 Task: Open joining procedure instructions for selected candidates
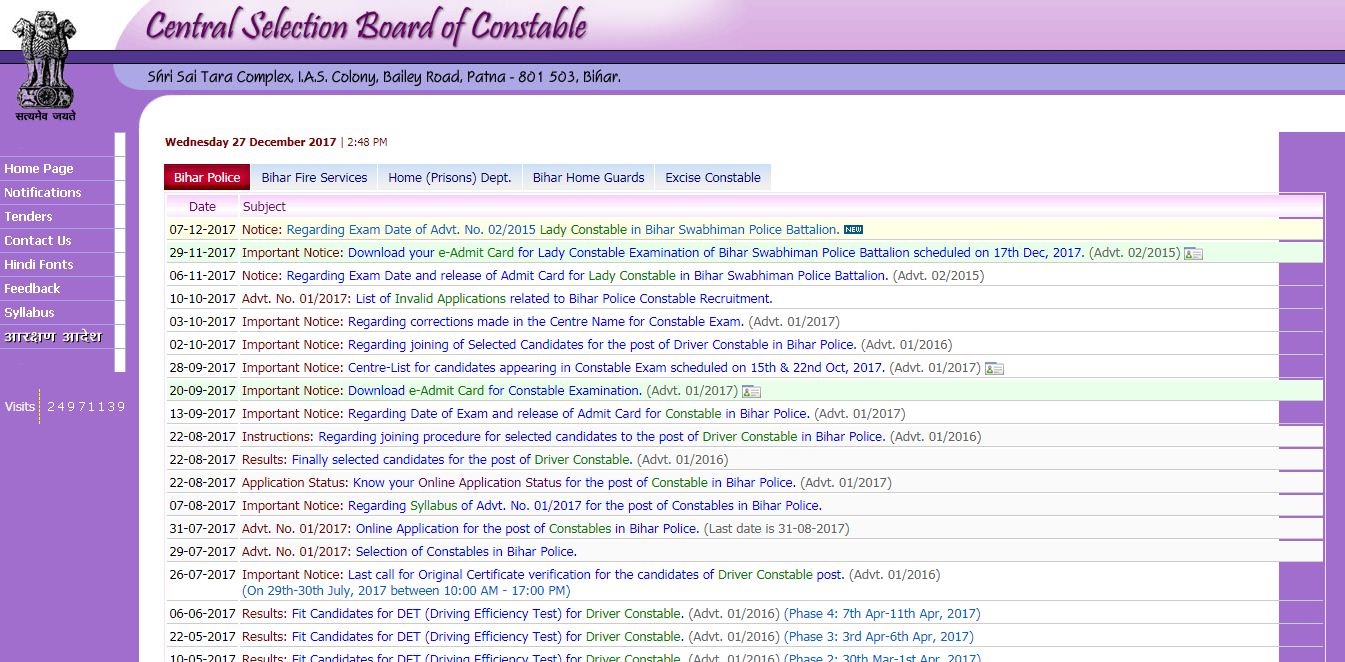[x=602, y=437]
